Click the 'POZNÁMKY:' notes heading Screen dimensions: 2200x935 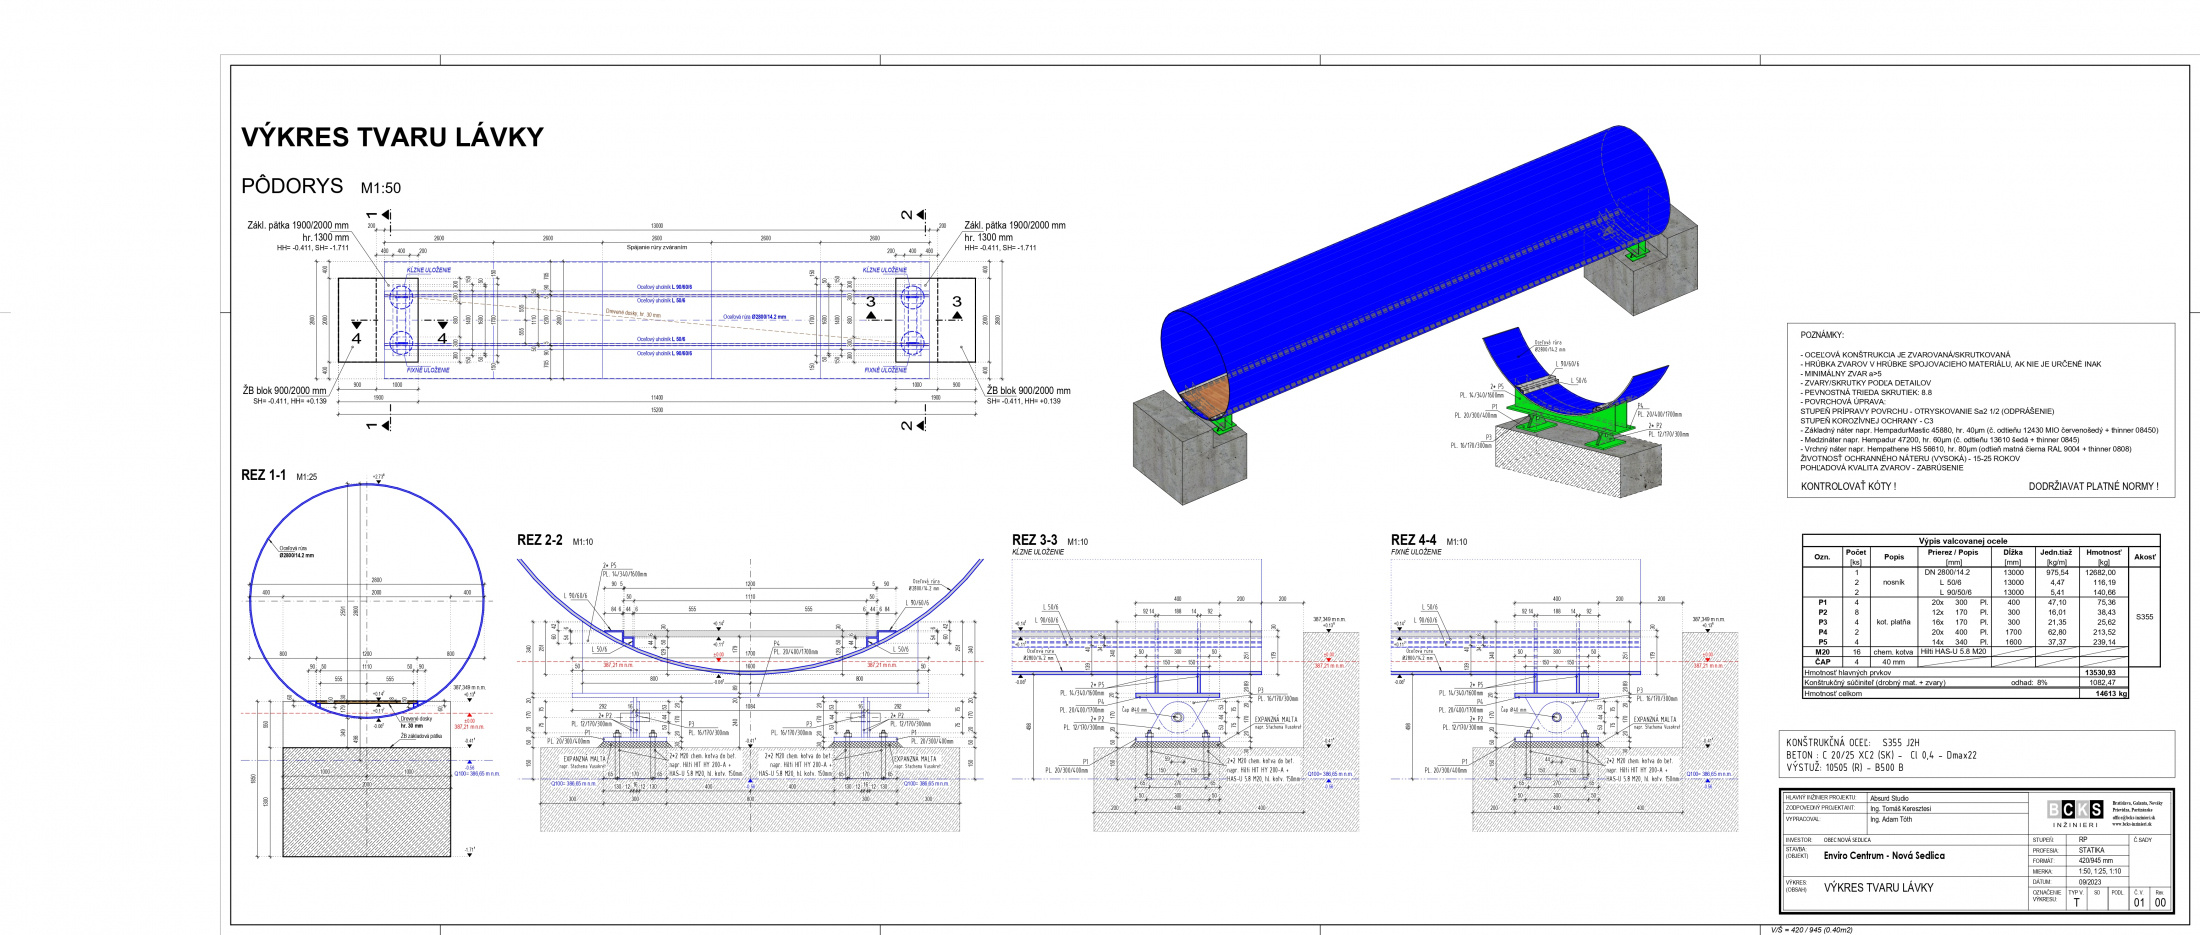(1822, 335)
